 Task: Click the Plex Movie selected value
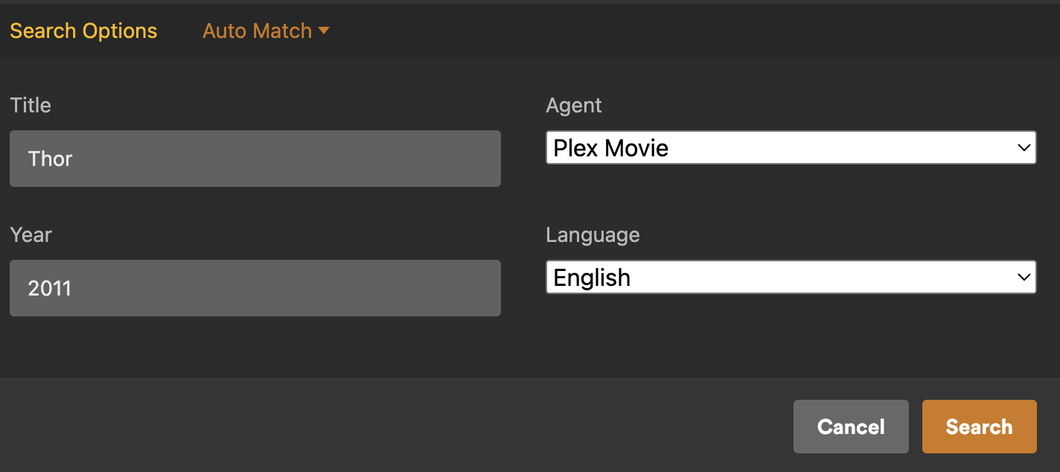click(611, 148)
